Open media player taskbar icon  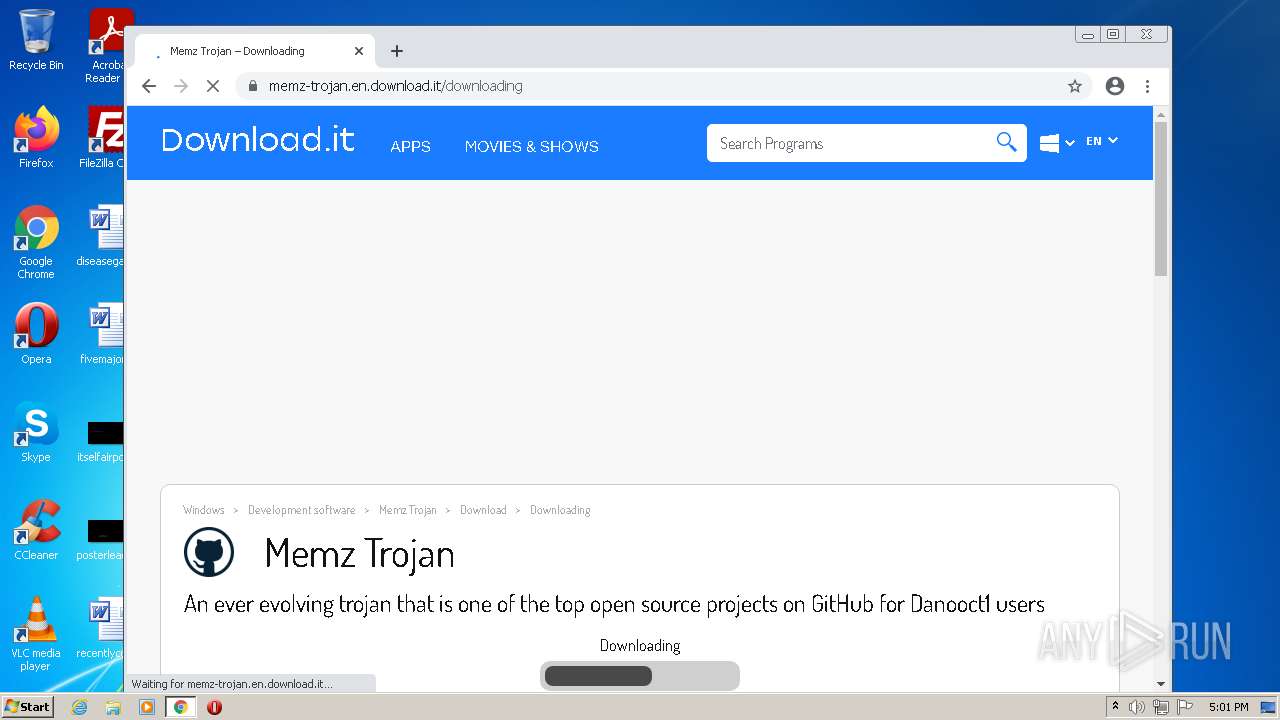tap(147, 707)
